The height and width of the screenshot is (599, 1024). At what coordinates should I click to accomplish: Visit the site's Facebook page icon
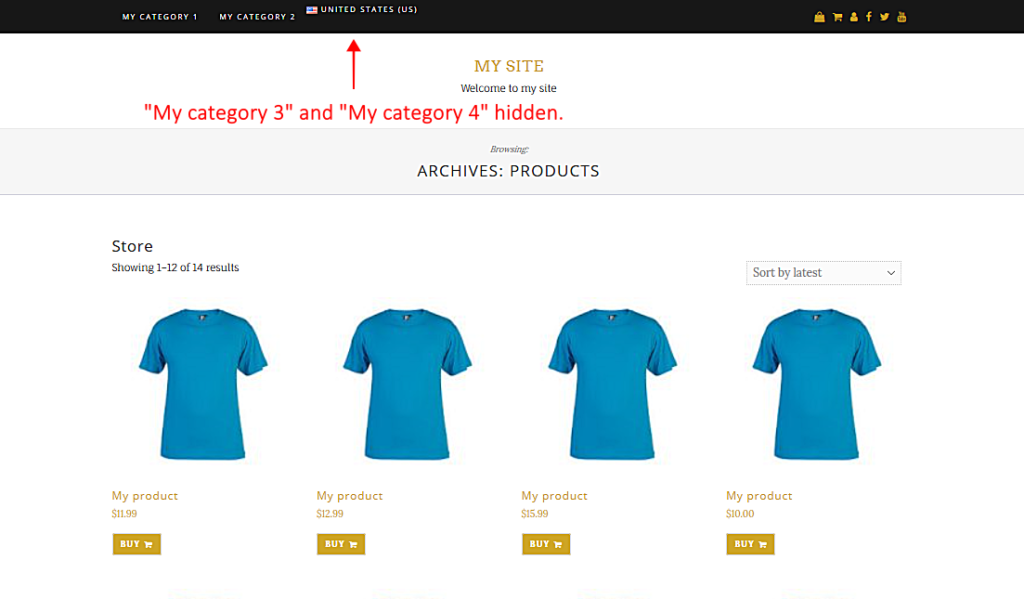pos(869,17)
